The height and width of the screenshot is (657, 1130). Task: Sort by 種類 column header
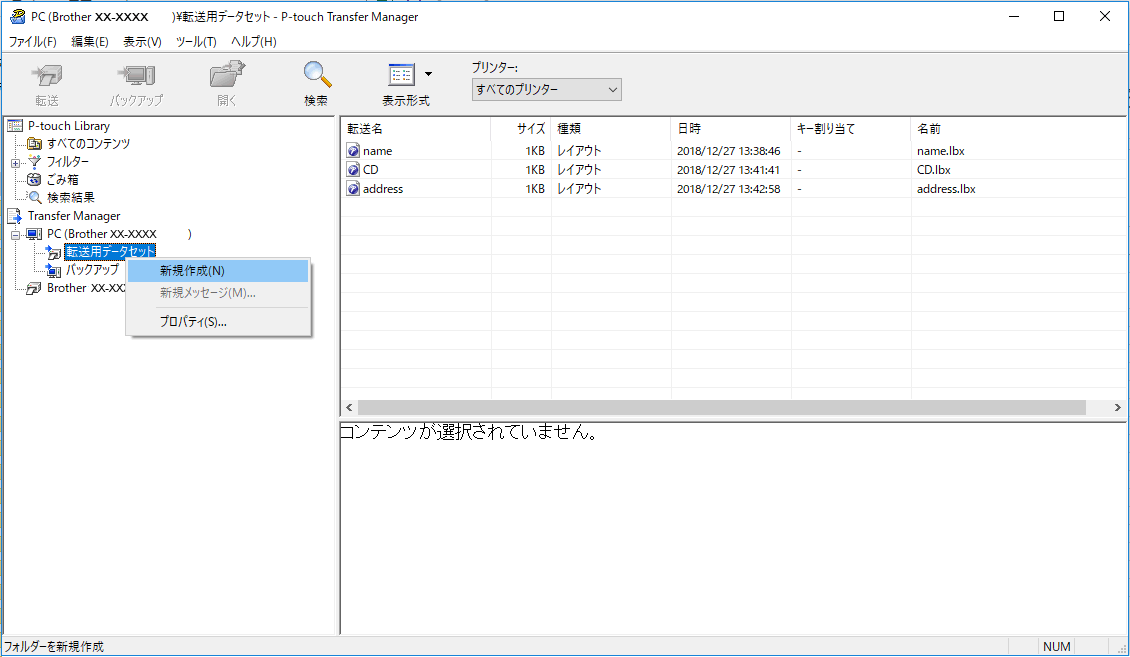pyautogui.click(x=610, y=129)
